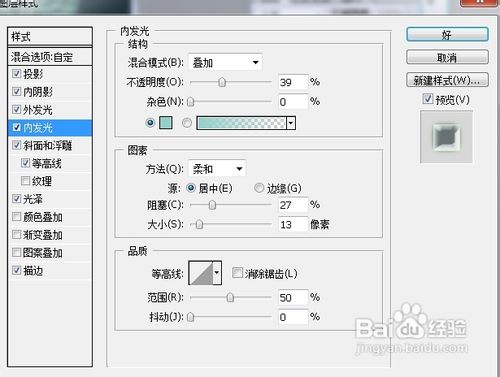Enable the 渐变叠加 gradient overlay checkbox
Viewport: 500px width, 377px height.
coord(16,235)
